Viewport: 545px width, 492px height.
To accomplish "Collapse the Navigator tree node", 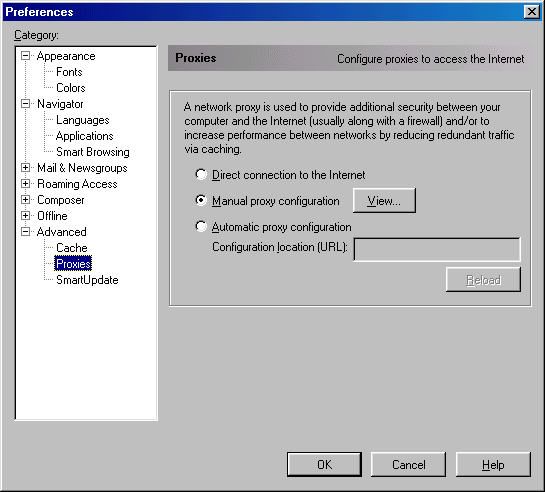I will (25, 104).
